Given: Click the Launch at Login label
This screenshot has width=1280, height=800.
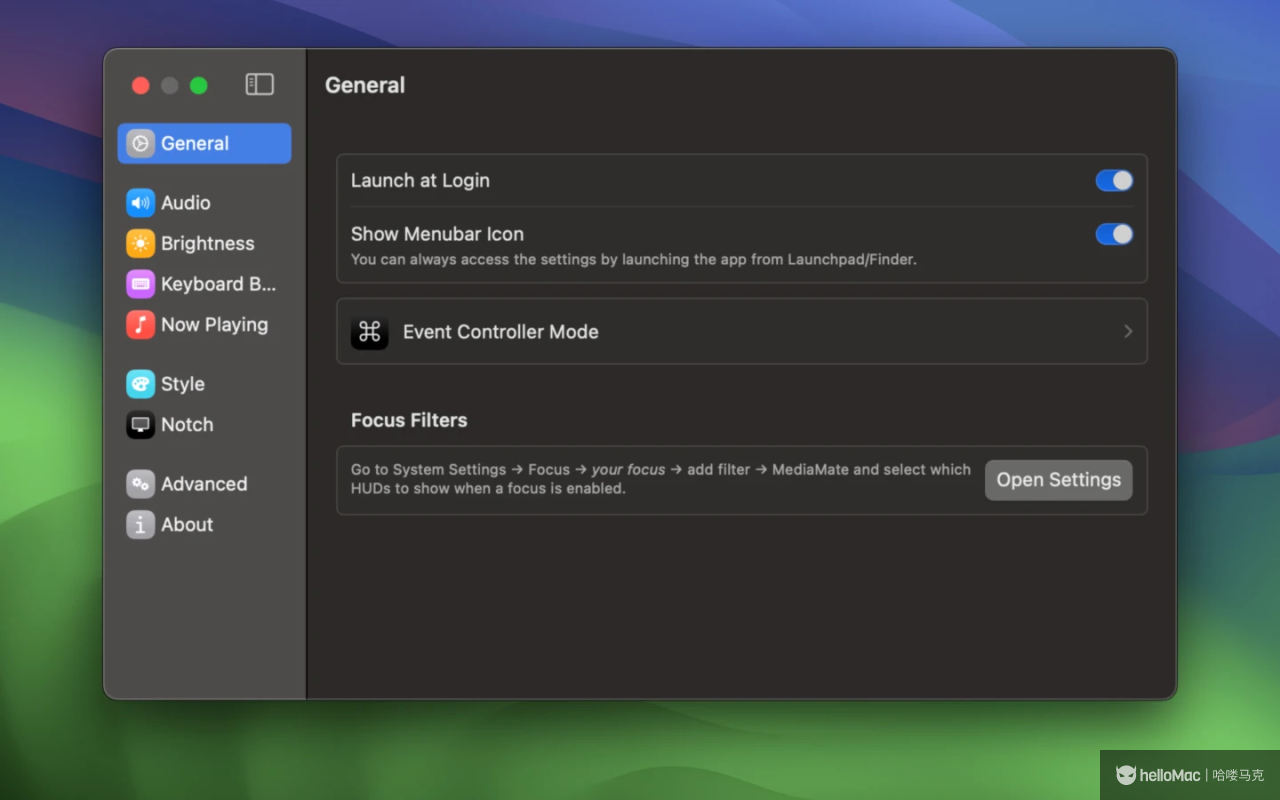Looking at the screenshot, I should pos(420,181).
